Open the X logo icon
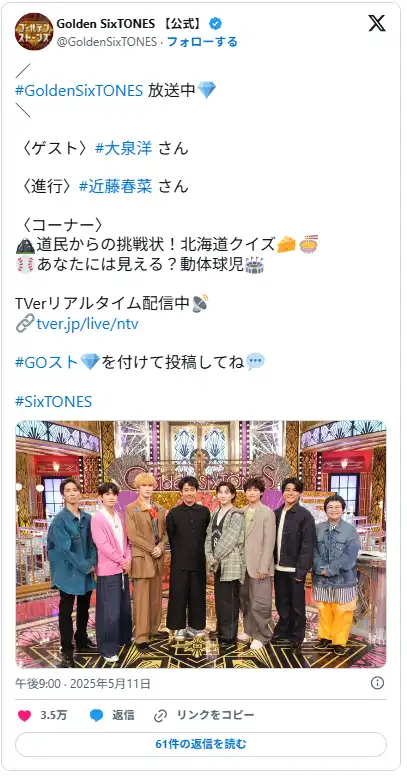 click(x=377, y=23)
